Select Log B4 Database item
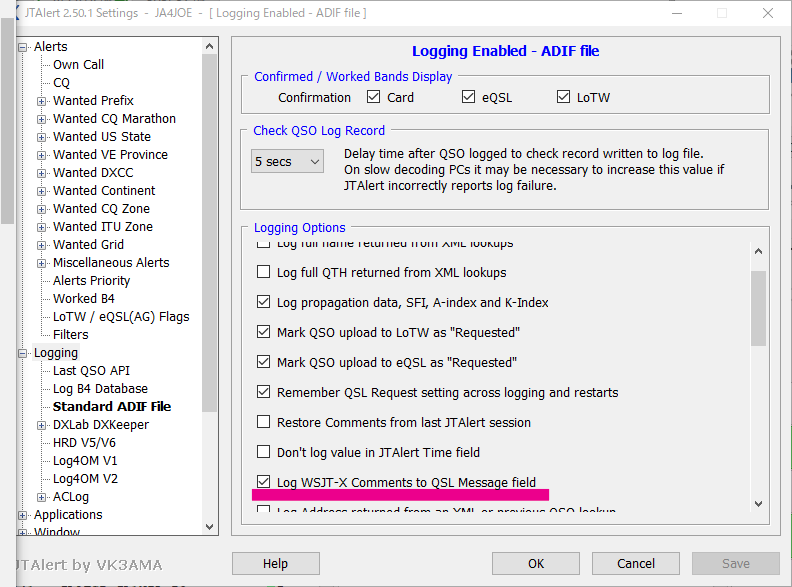This screenshot has height=587, width=792. (x=101, y=389)
